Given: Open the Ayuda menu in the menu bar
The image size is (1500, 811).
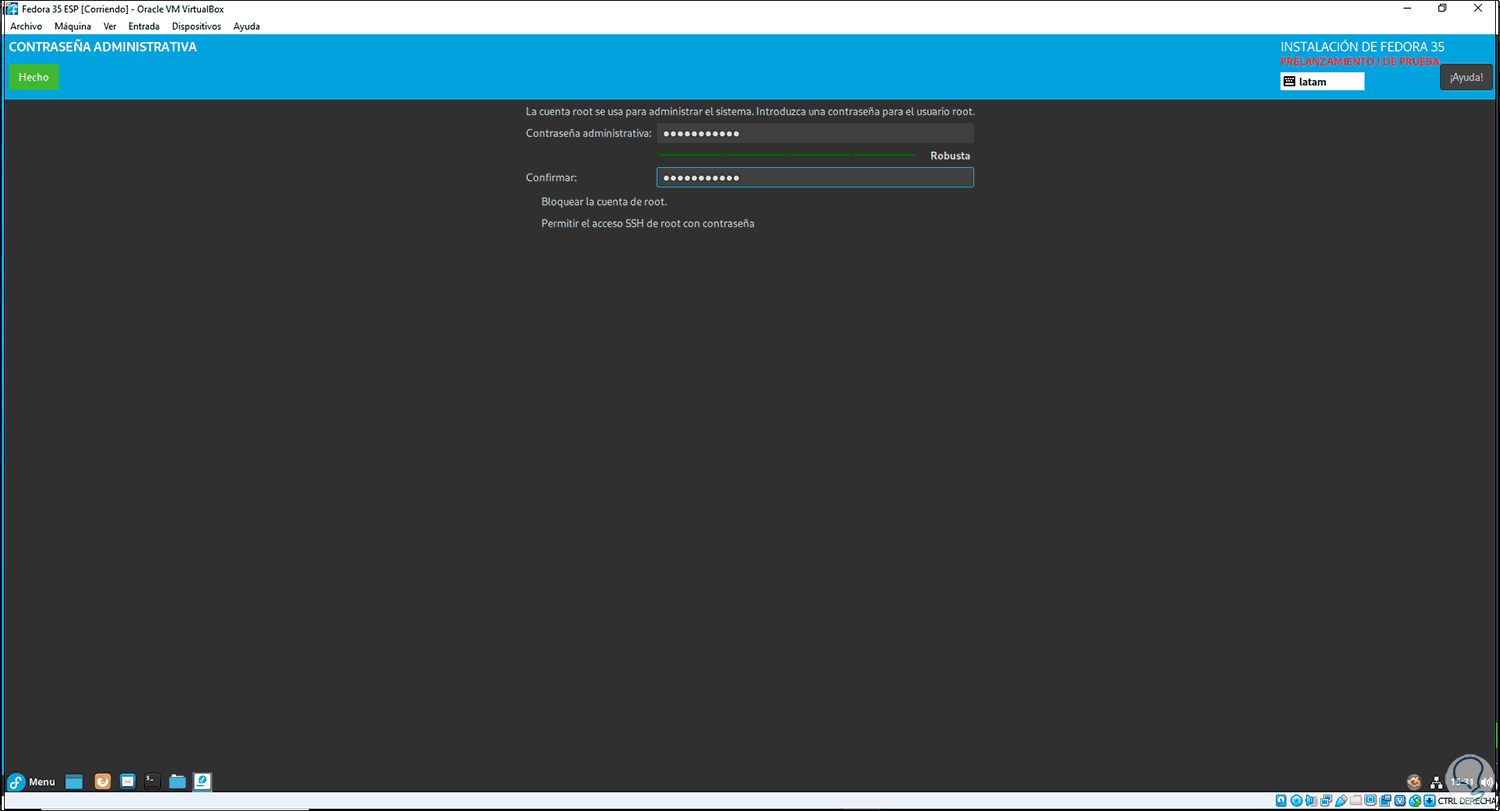Looking at the screenshot, I should point(247,26).
